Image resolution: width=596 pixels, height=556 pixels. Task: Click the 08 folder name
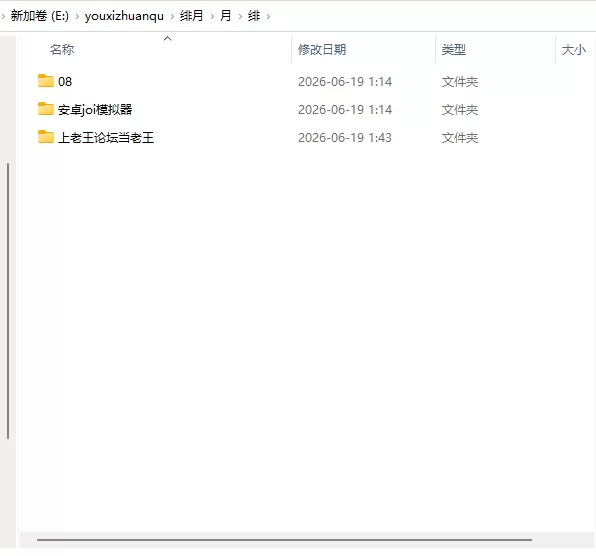point(65,81)
